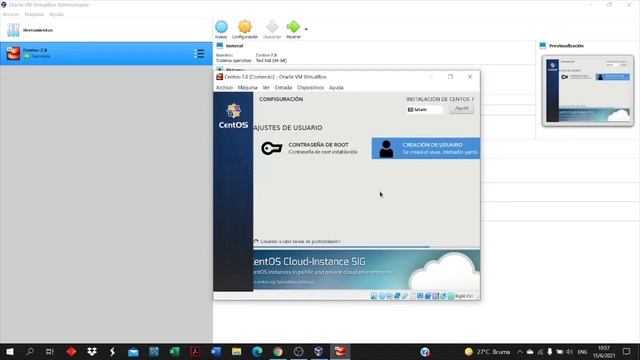Click the Nueva toolbar icon

[x=221, y=27]
